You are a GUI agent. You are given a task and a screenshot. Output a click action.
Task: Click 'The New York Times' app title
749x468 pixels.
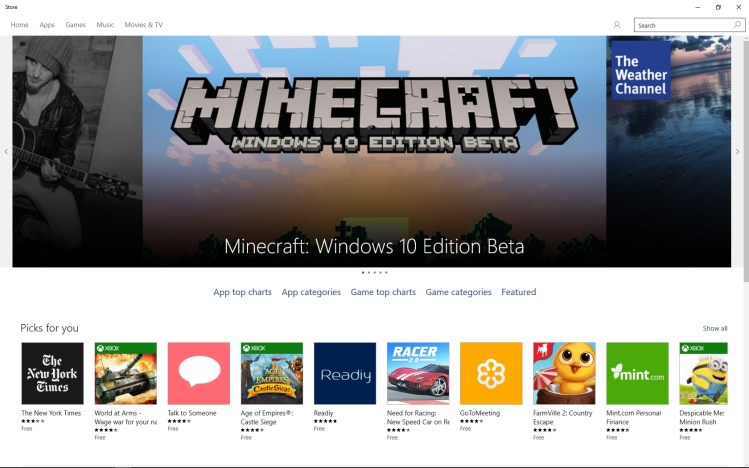point(51,413)
